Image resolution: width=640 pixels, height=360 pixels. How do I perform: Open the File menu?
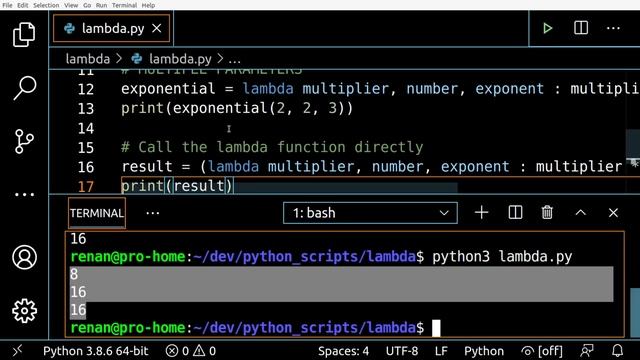click(x=7, y=5)
